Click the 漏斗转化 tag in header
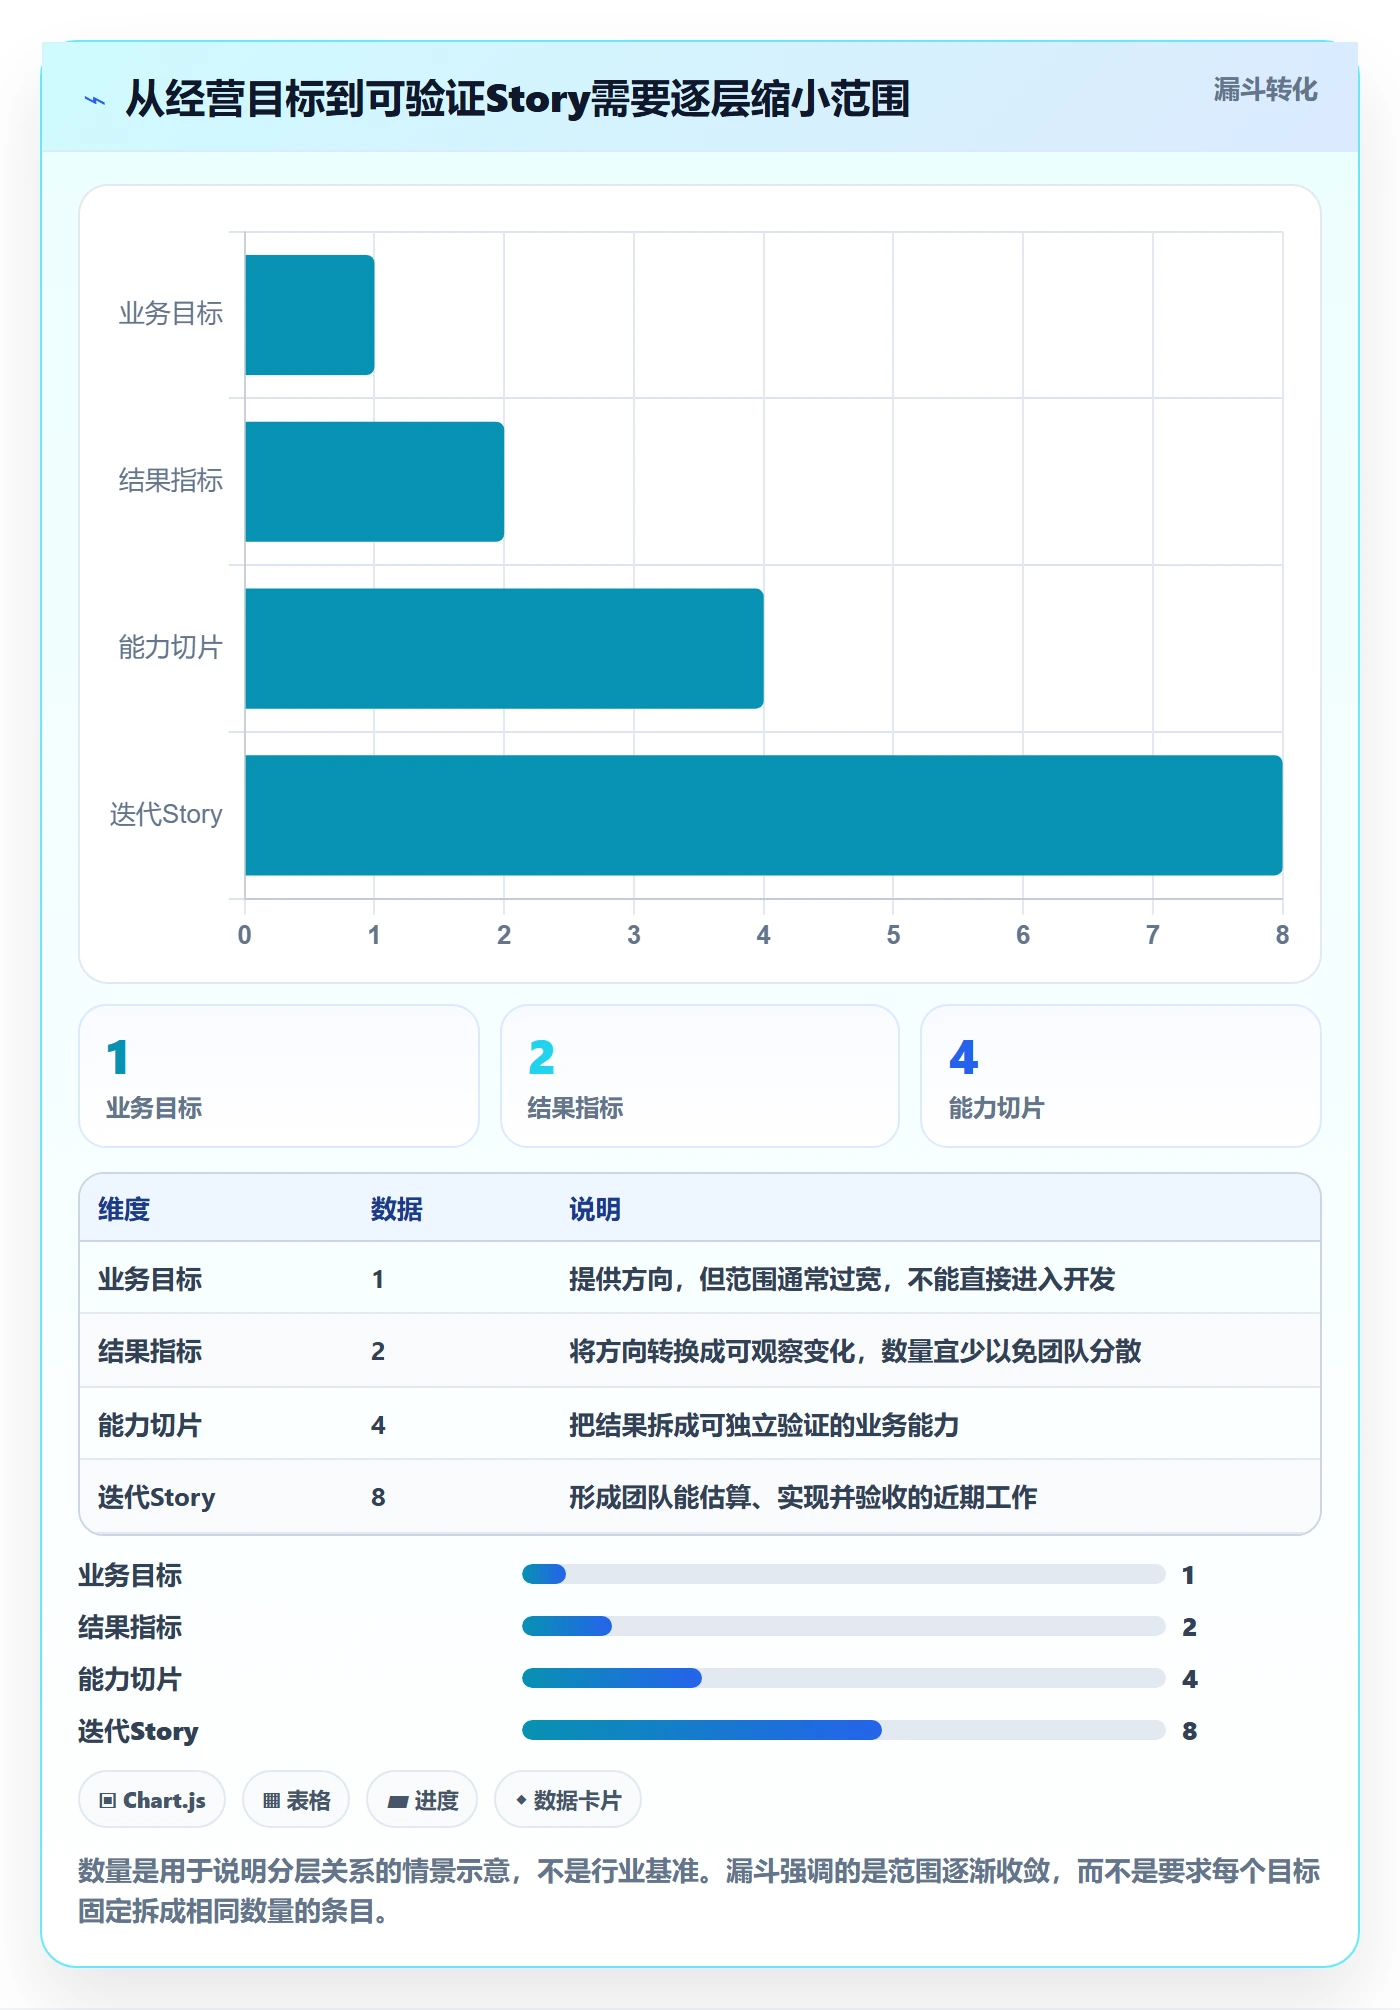The height and width of the screenshot is (2010, 1400). [x=1265, y=90]
